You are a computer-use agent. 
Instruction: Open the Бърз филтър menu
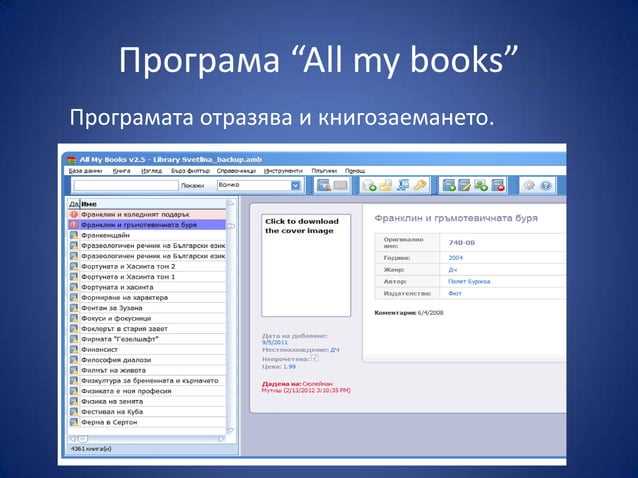[190, 171]
